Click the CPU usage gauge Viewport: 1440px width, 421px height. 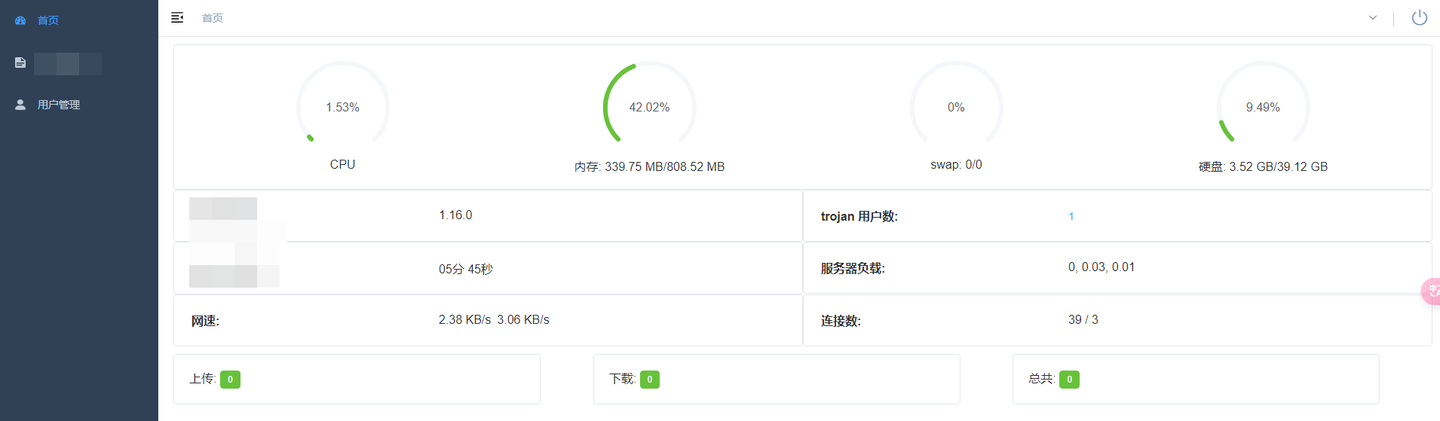click(x=343, y=107)
